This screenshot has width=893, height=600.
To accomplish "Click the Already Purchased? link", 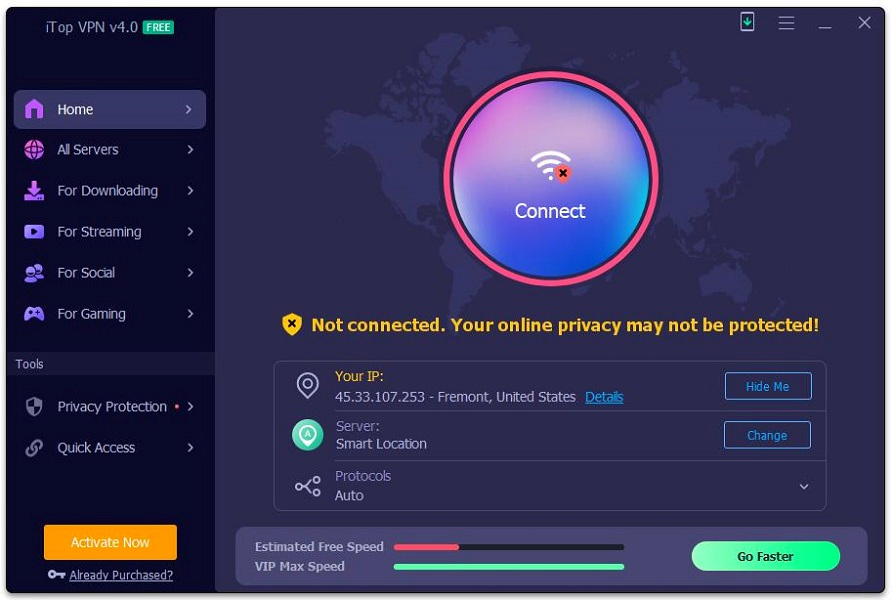I will coord(121,575).
